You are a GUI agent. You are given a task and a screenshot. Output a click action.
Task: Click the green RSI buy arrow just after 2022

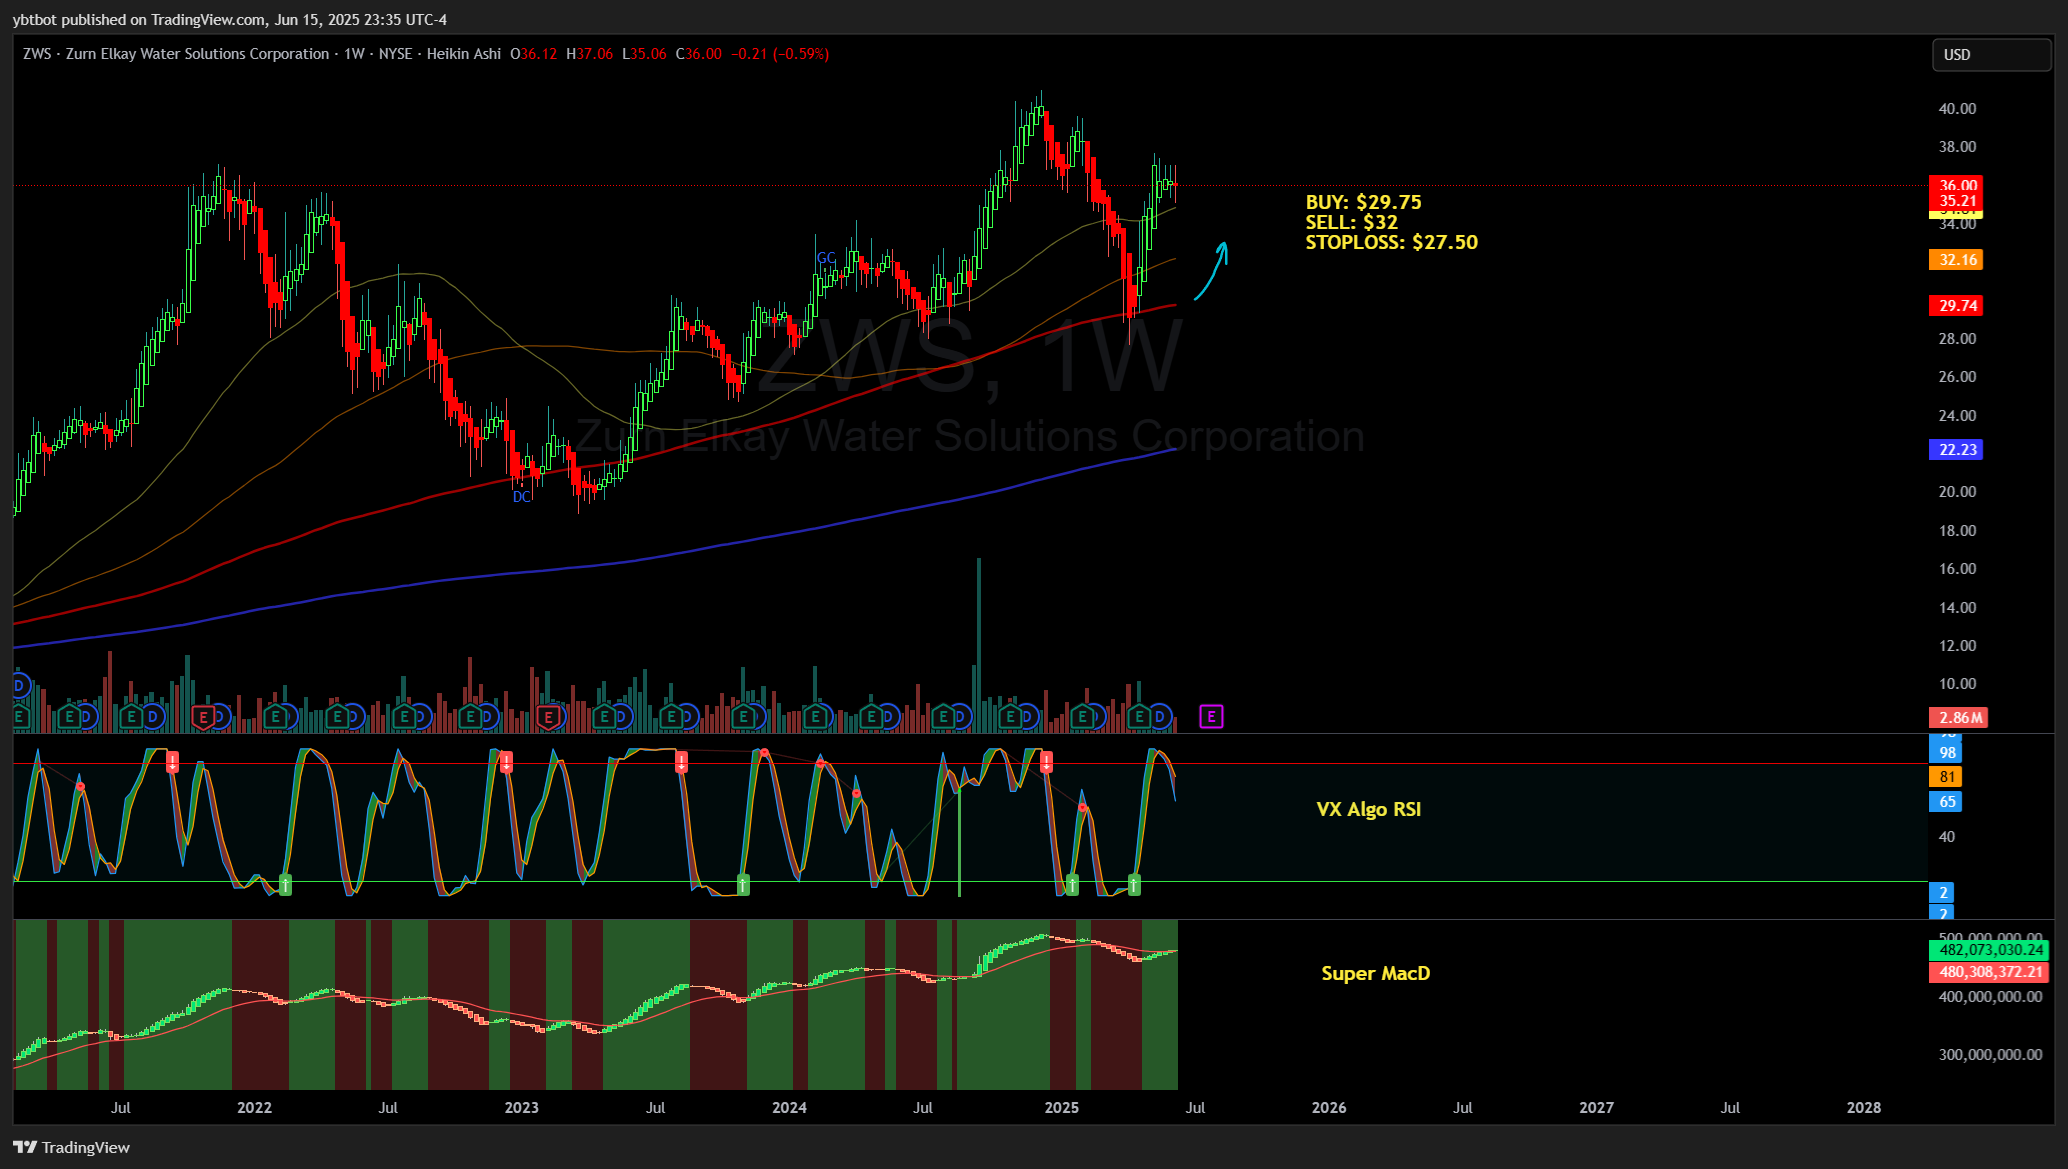[x=285, y=884]
